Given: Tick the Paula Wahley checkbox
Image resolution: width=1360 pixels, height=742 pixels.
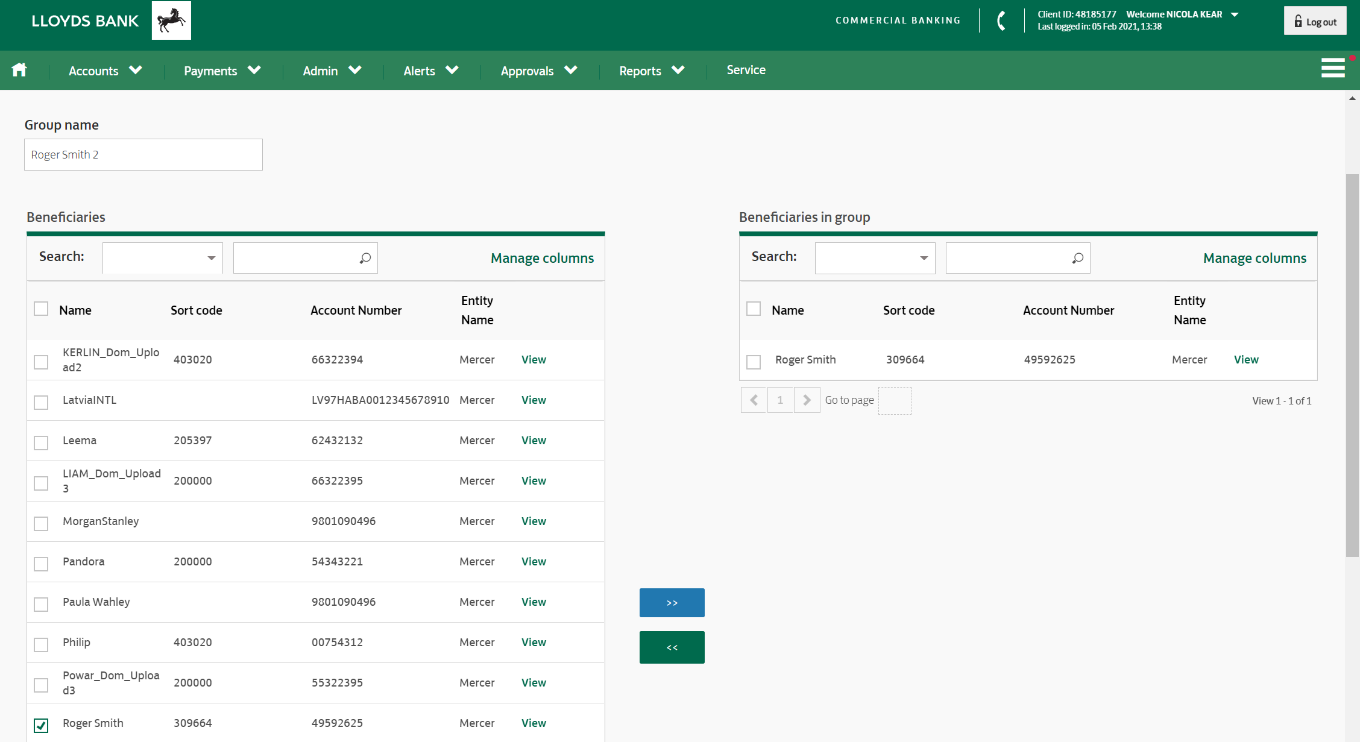Looking at the screenshot, I should coord(41,604).
